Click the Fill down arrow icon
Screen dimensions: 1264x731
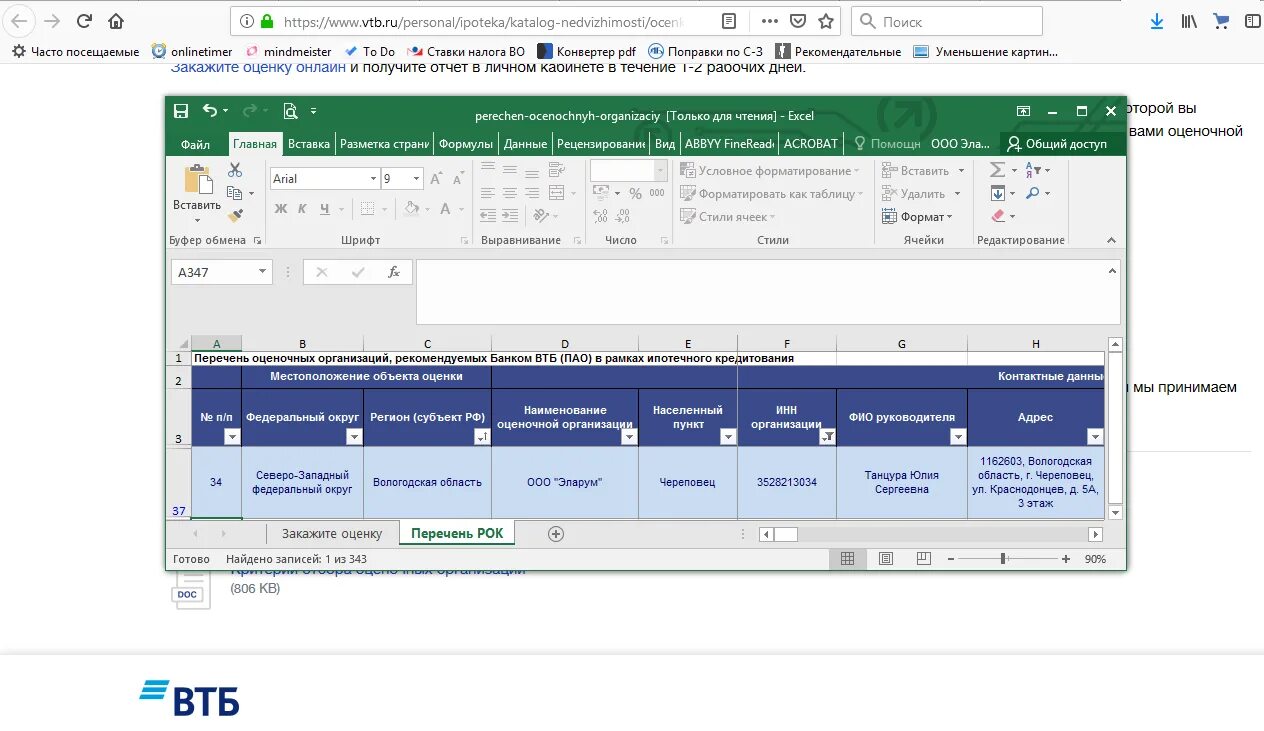998,193
